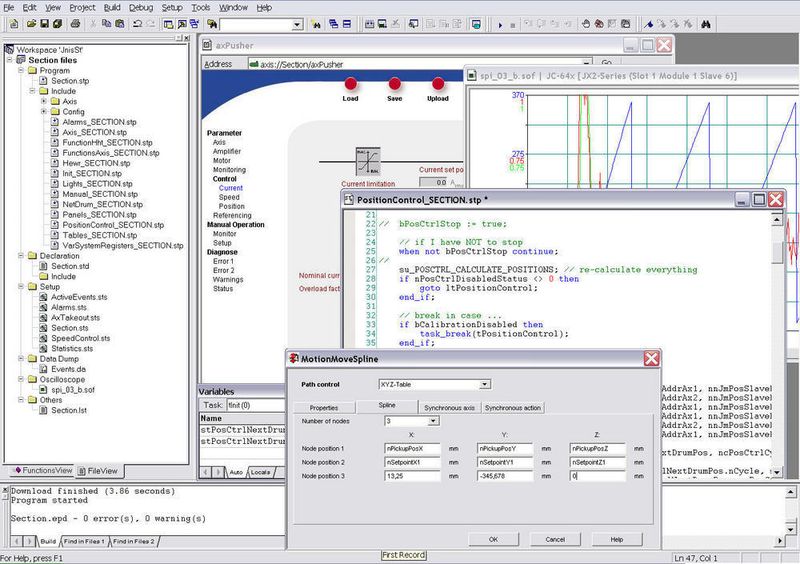
Task: Click the Undo toolbar icon
Action: click(137, 23)
